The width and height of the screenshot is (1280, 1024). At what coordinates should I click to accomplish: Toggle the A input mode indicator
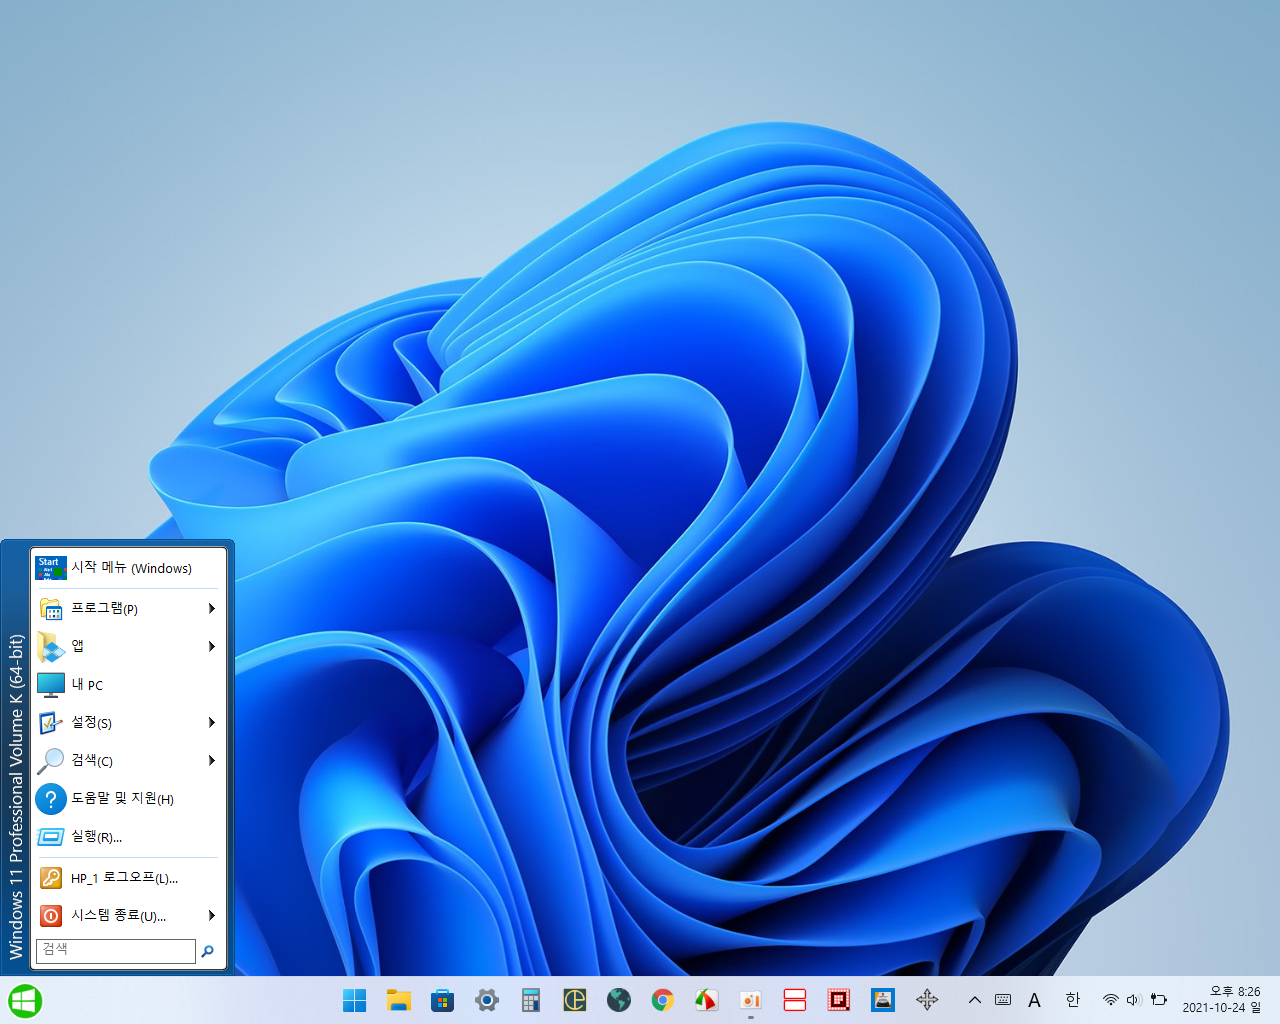tap(1035, 1000)
